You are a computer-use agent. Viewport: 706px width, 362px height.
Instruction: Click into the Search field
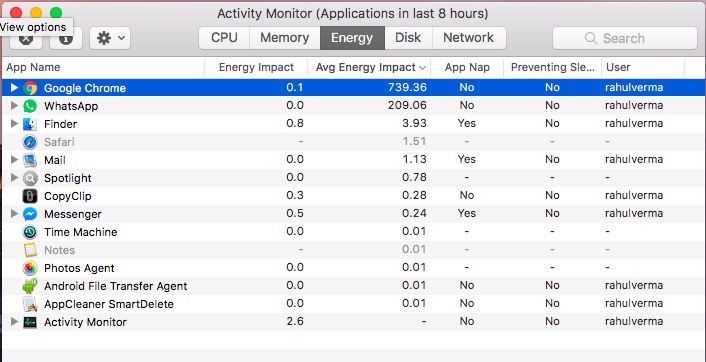(x=625, y=38)
